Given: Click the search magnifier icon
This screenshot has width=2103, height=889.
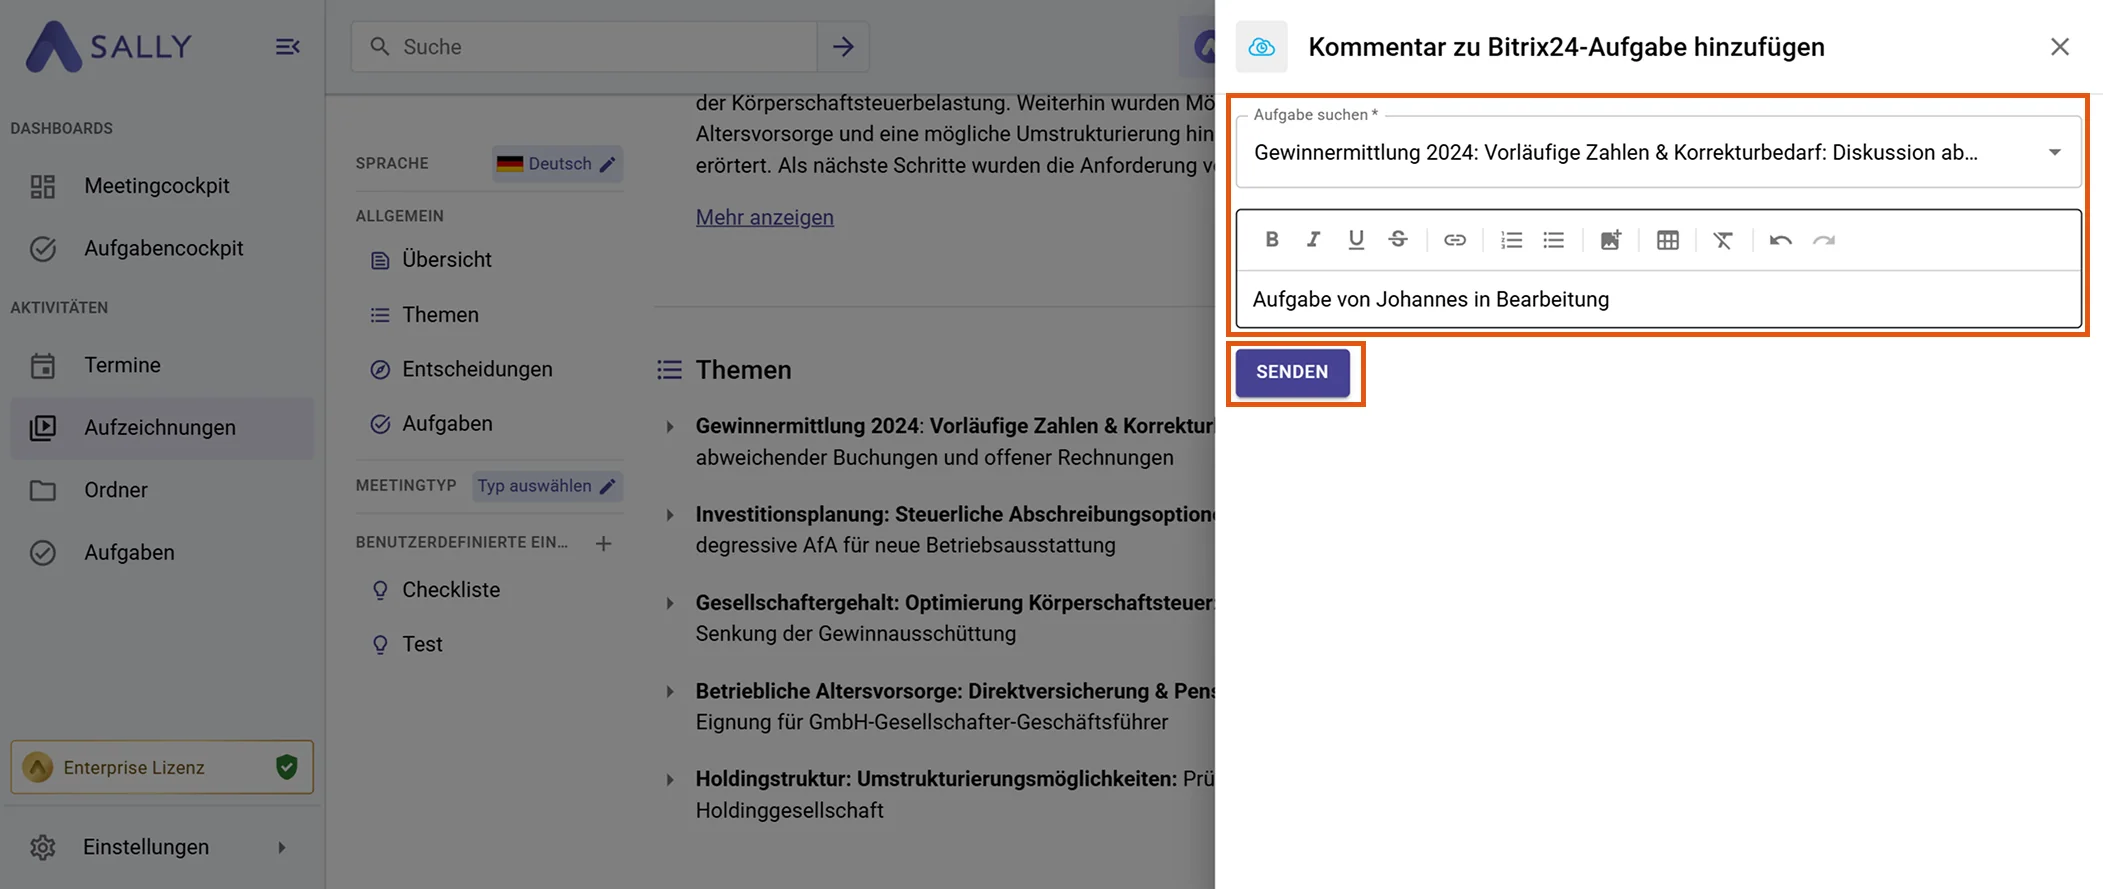Looking at the screenshot, I should pyautogui.click(x=380, y=47).
